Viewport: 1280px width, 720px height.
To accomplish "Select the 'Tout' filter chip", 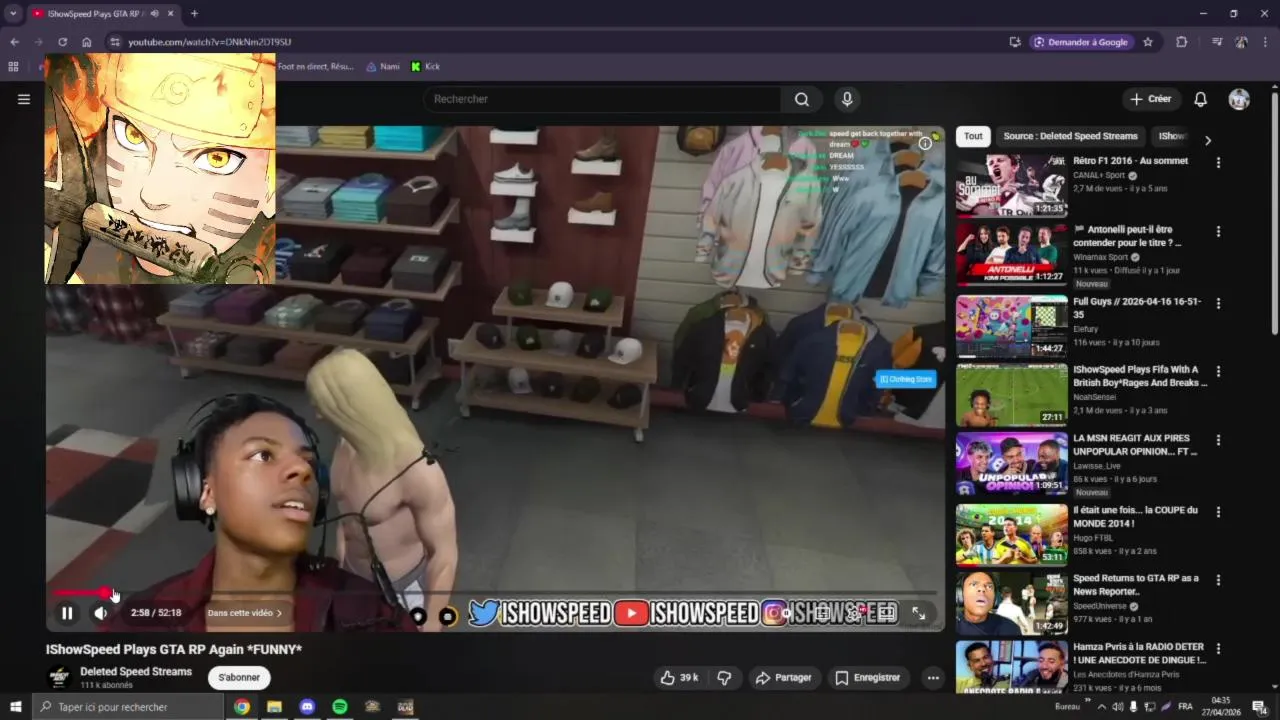I will [x=973, y=136].
